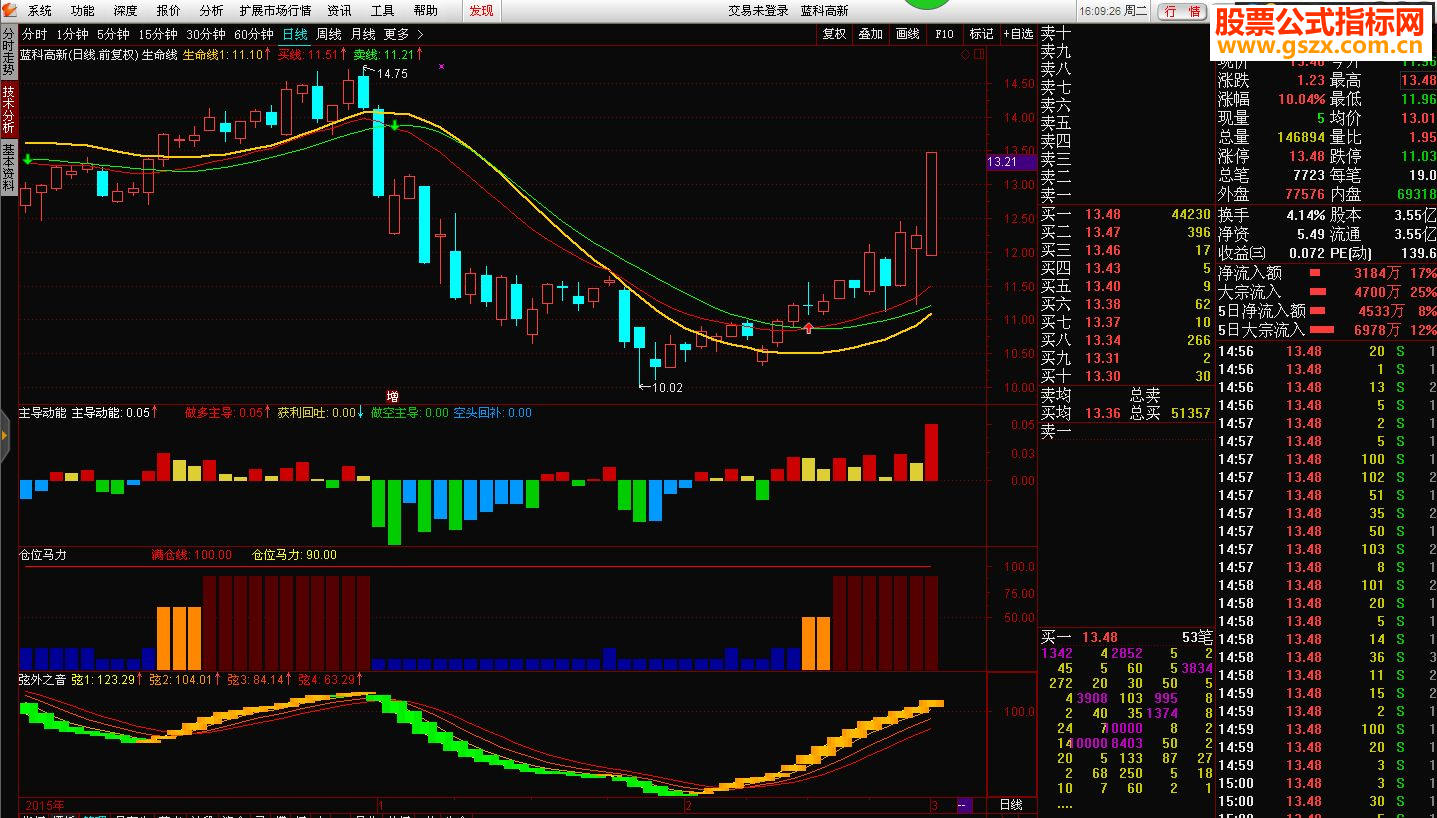The width and height of the screenshot is (1437, 818).
Task: Click the 蓝科高新 stock name in title
Action: coord(824,11)
